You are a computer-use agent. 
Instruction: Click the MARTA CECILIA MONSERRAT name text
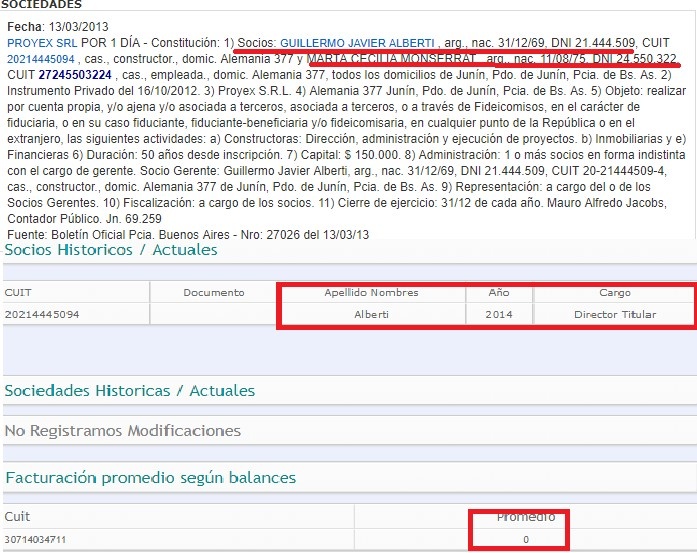(x=392, y=59)
